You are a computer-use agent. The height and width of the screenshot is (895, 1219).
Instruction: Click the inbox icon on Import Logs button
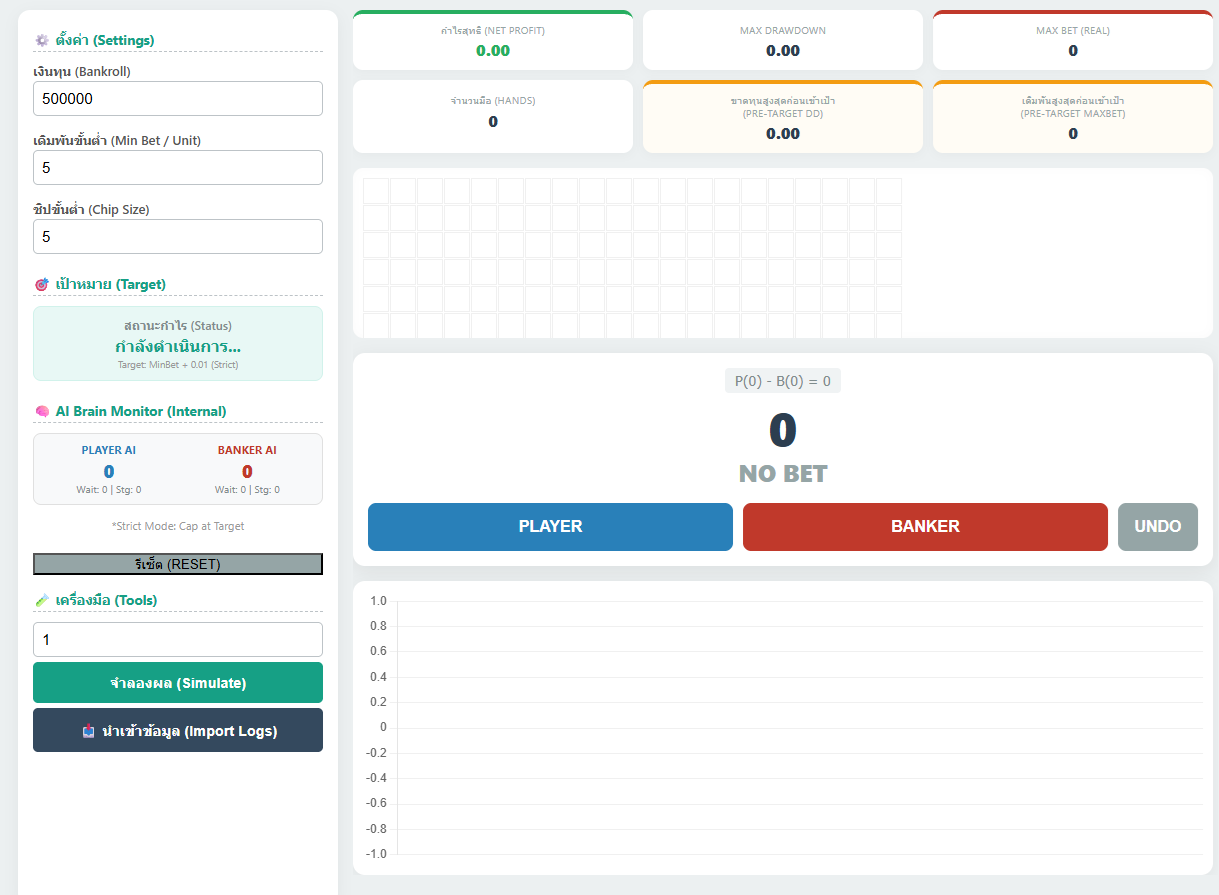[x=89, y=731]
